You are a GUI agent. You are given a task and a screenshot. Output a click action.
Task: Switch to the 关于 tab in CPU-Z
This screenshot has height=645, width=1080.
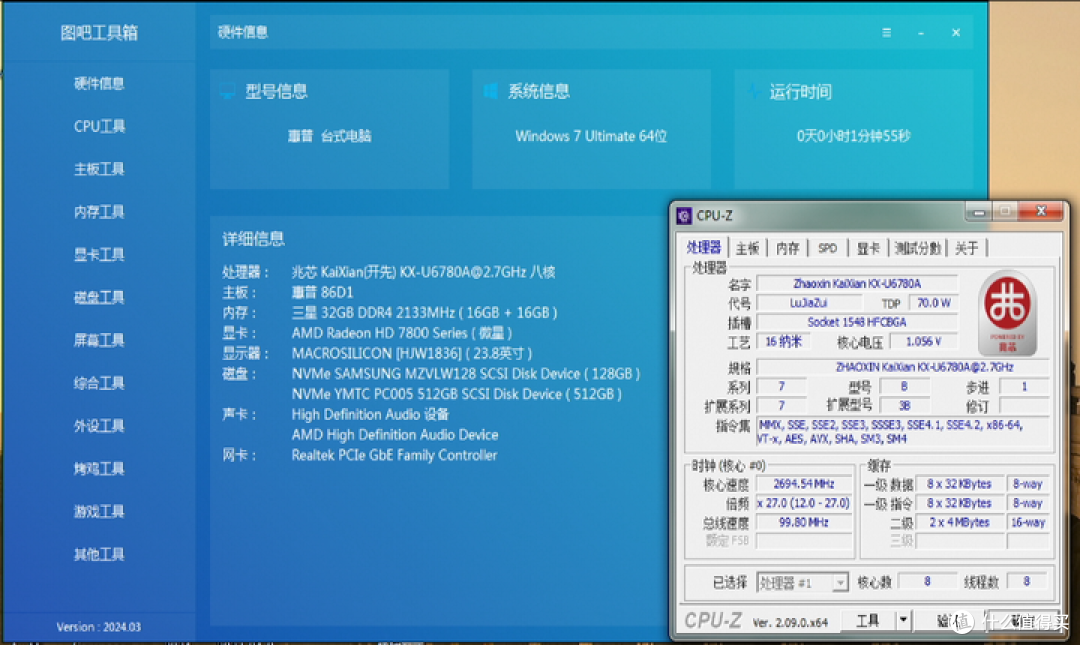pyautogui.click(x=966, y=249)
